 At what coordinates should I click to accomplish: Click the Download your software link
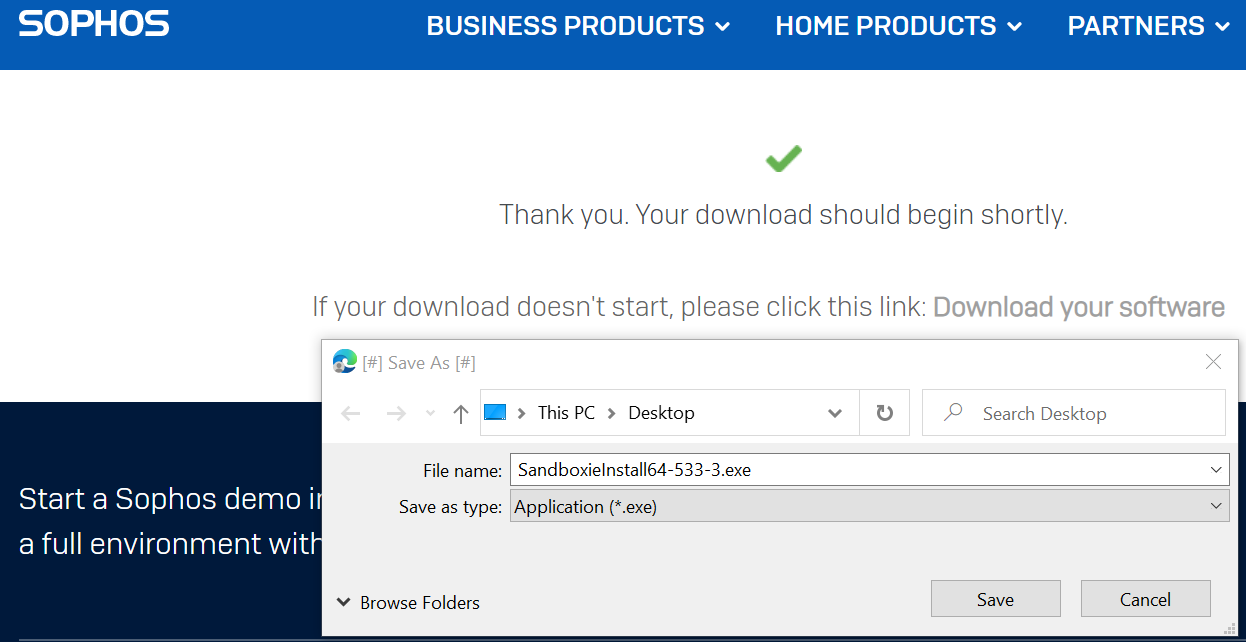click(x=1079, y=307)
